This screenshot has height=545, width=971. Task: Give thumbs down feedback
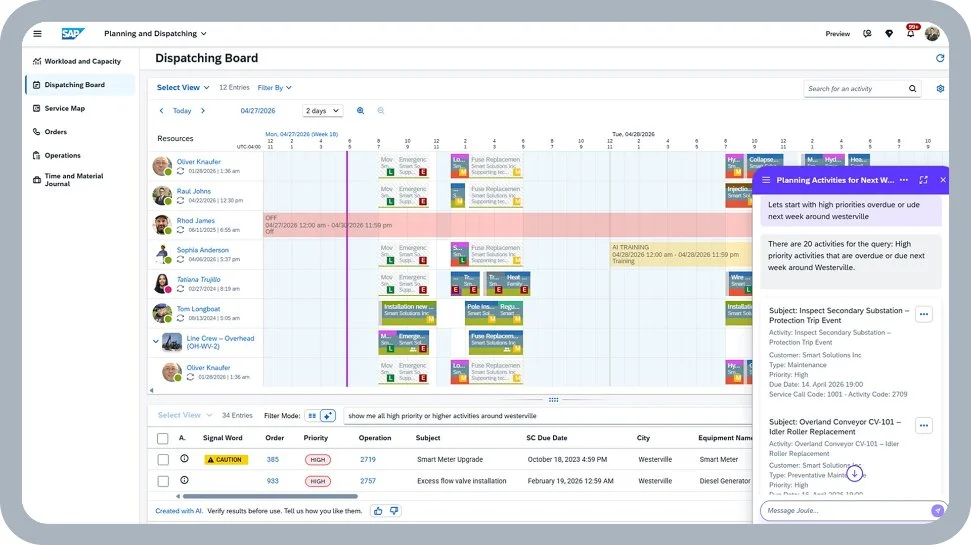pos(394,511)
